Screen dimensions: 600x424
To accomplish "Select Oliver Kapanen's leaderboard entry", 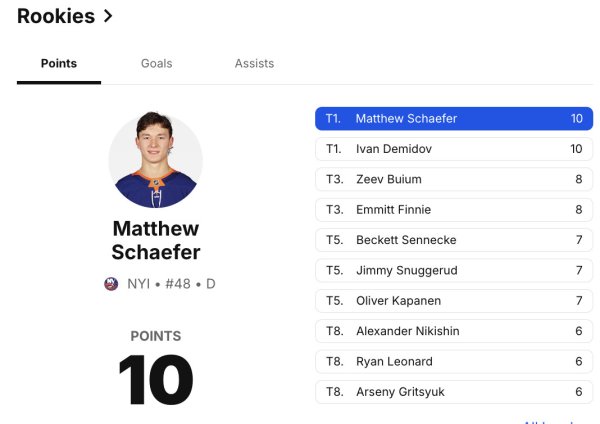I will (x=454, y=301).
